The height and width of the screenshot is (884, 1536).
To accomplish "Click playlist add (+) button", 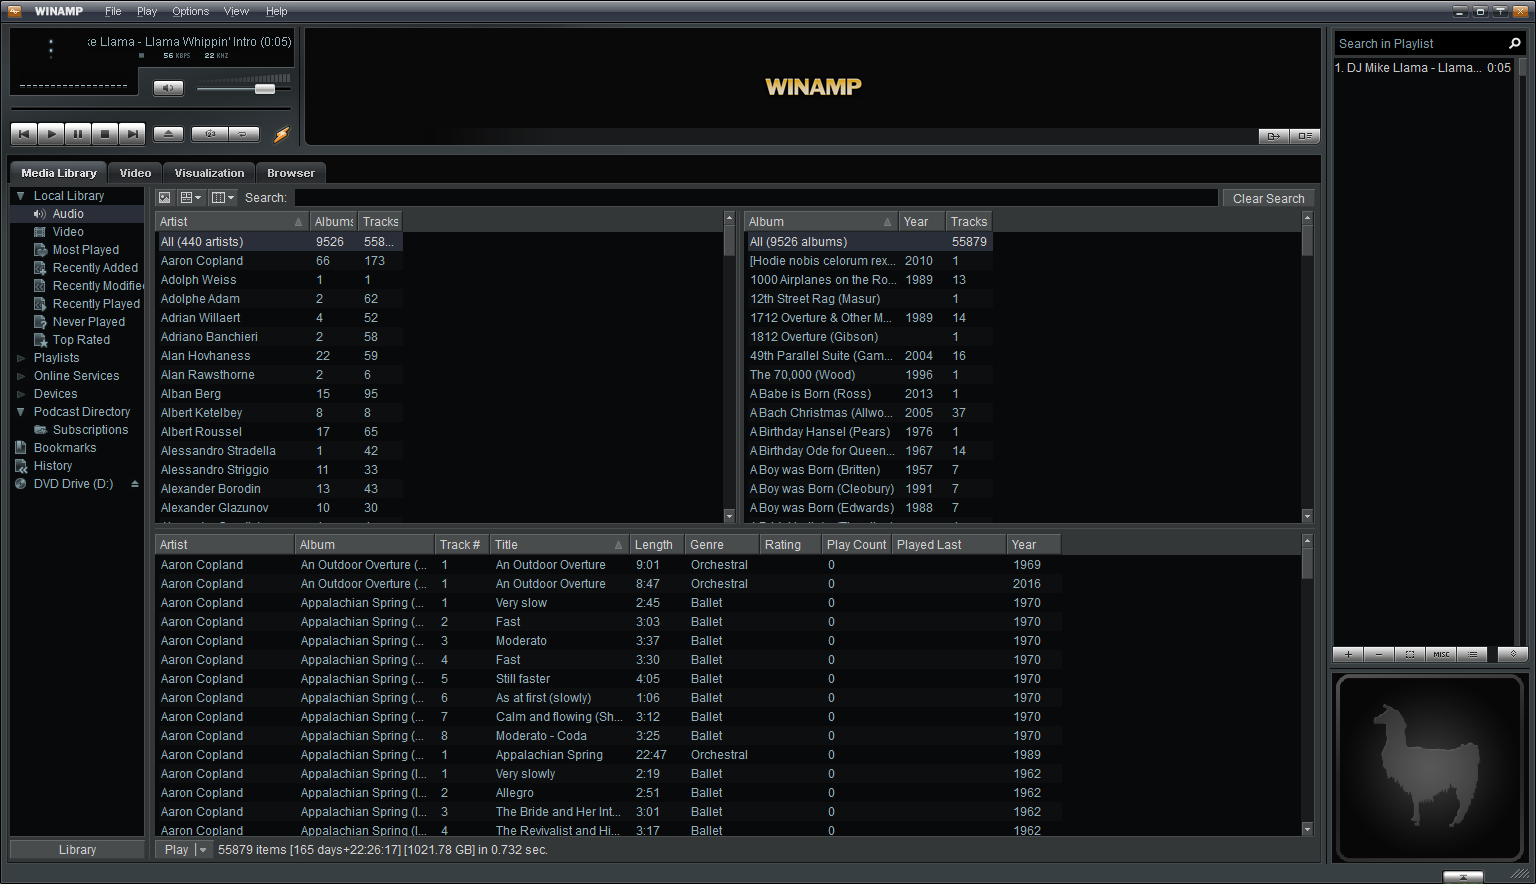I will click(1348, 654).
